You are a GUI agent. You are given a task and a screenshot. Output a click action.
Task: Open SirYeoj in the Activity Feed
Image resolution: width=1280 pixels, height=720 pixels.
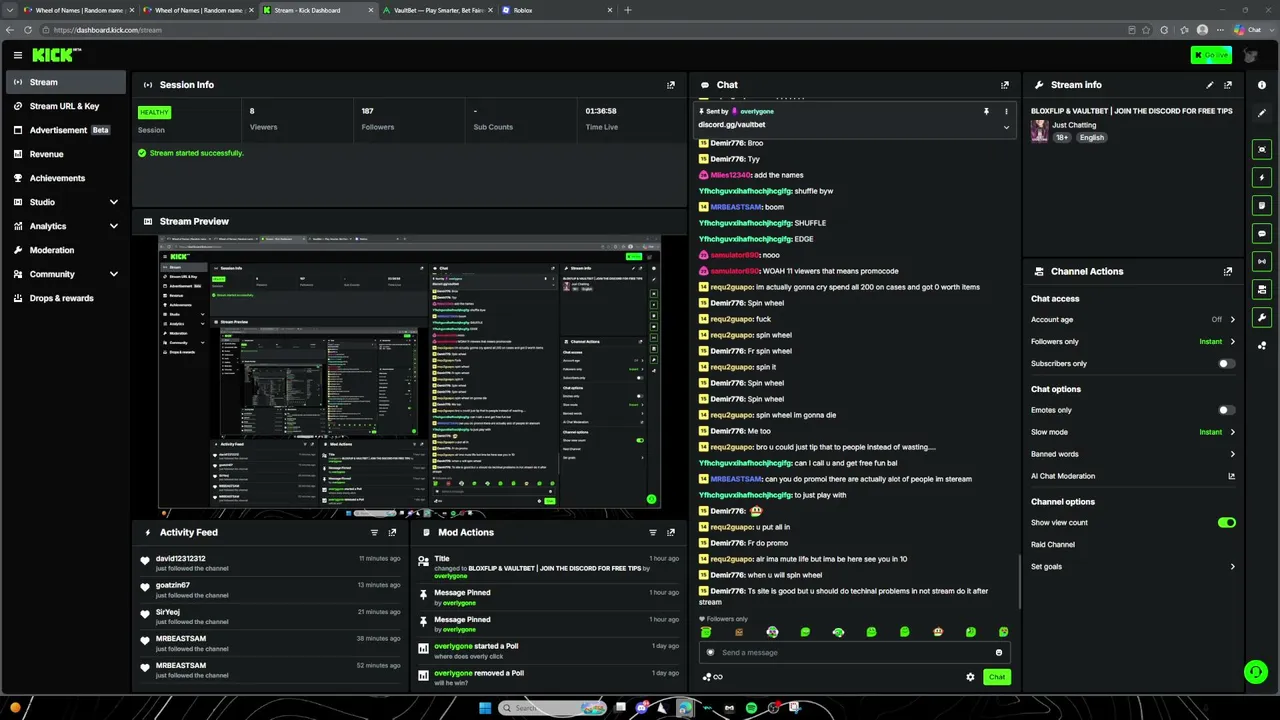pos(168,612)
